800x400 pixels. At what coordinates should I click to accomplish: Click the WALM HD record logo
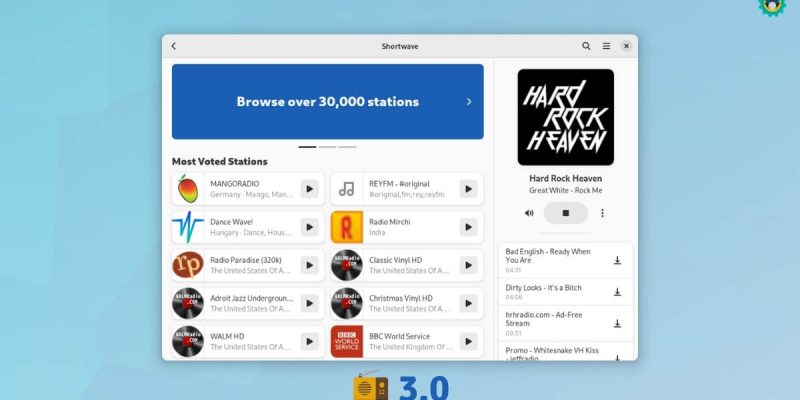pos(188,341)
